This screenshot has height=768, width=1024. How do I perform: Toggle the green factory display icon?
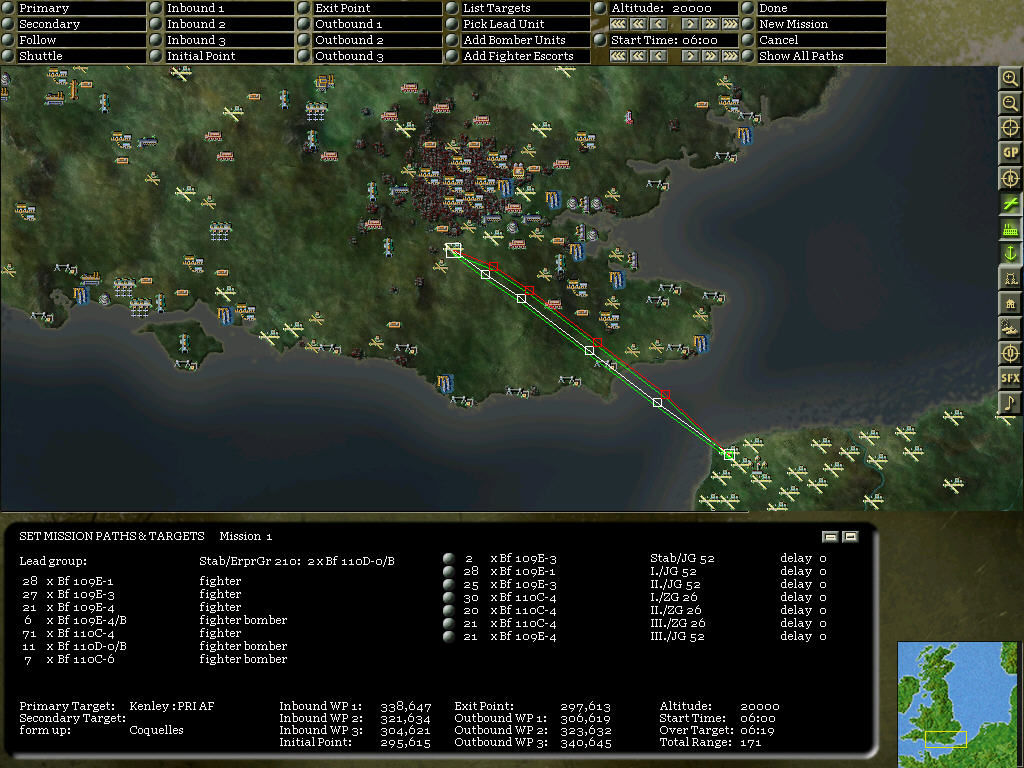(x=1010, y=229)
